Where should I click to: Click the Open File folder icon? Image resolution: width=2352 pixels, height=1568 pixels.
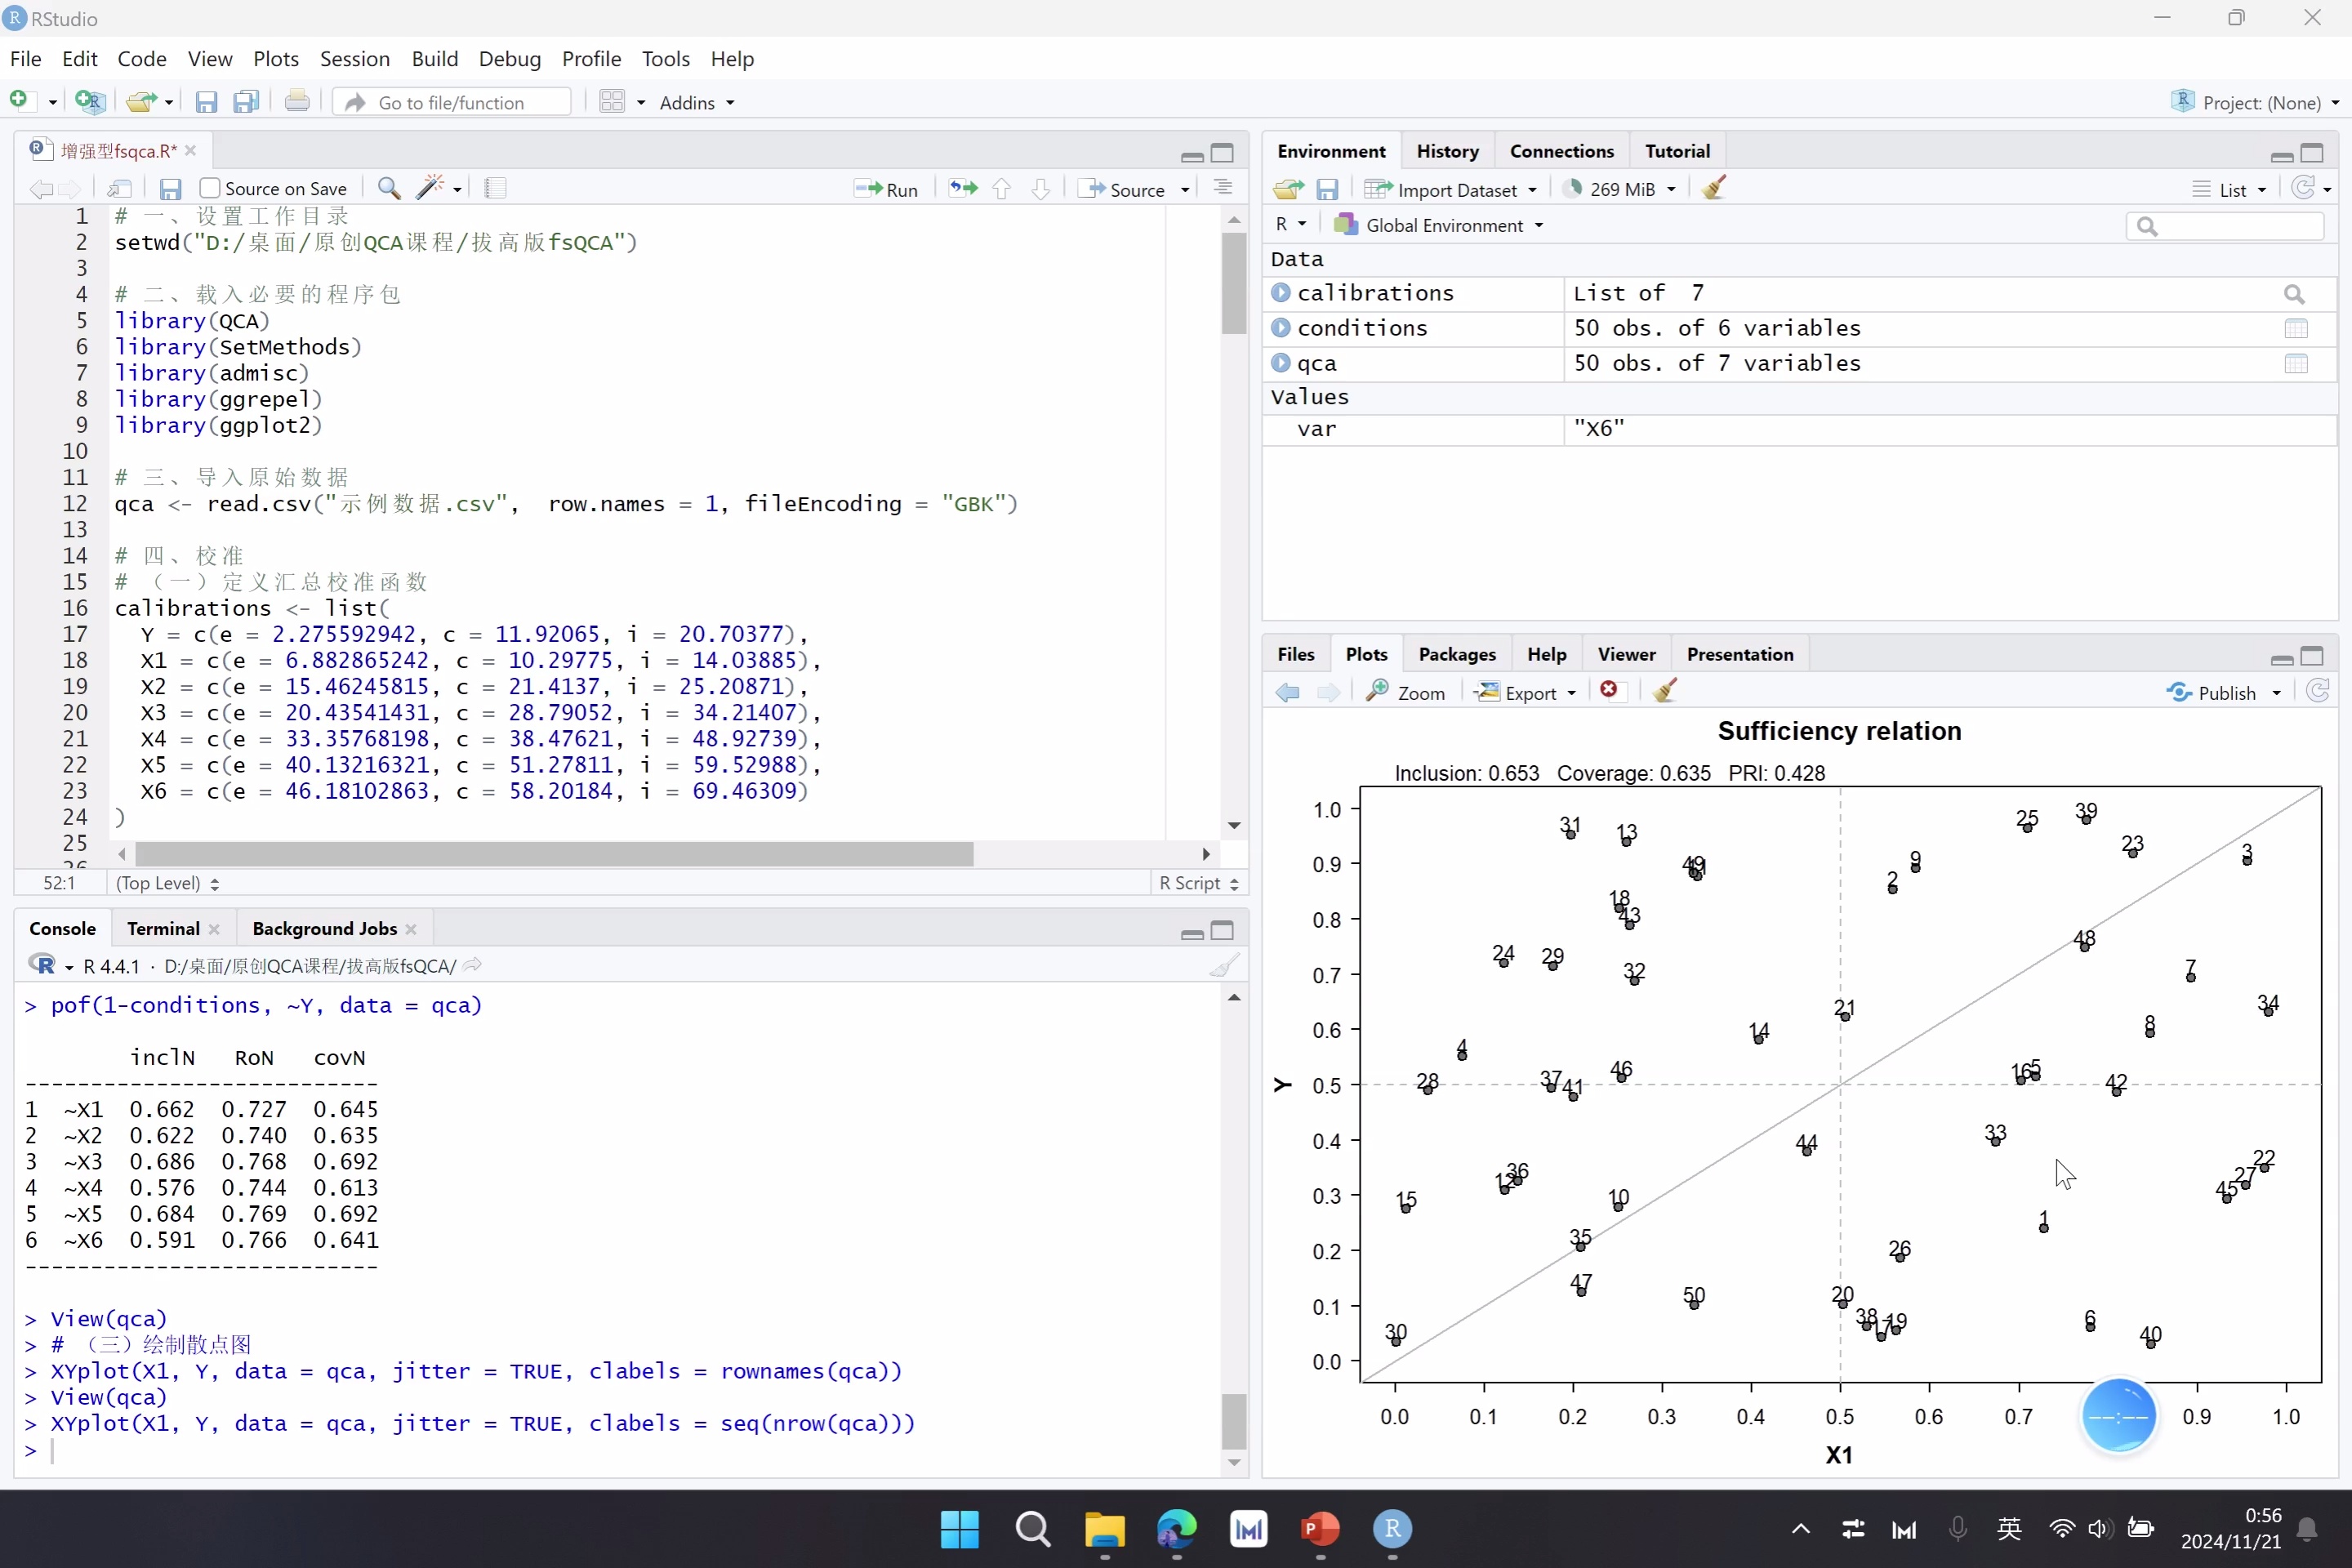141,101
